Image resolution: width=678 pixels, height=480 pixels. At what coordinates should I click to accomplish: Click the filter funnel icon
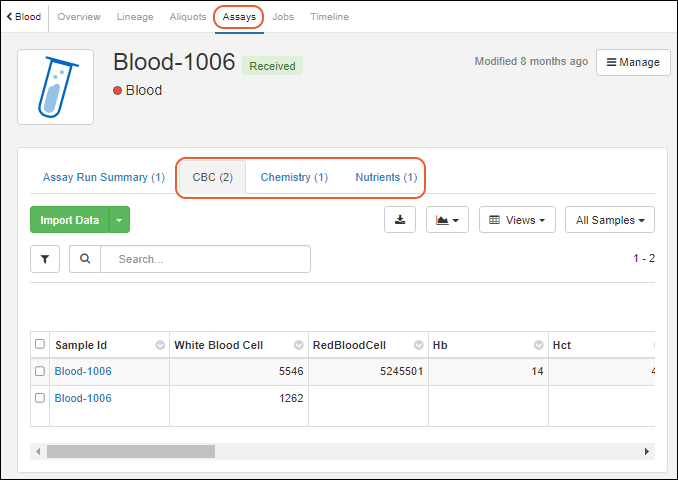coord(45,259)
